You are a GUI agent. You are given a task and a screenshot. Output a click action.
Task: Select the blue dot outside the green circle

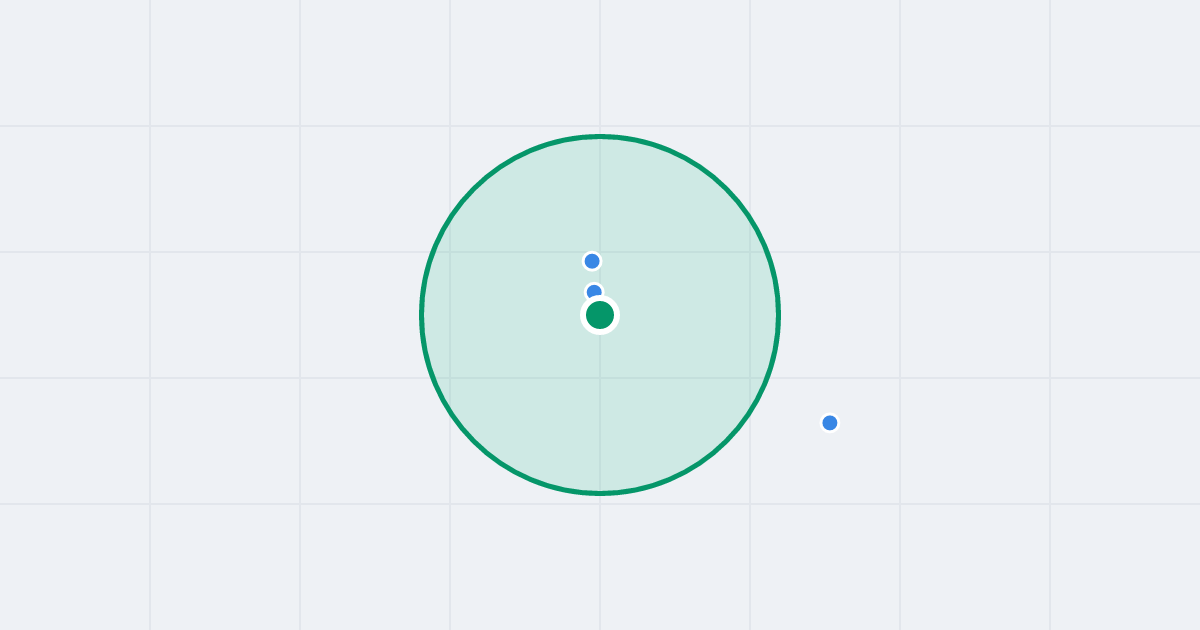830,423
